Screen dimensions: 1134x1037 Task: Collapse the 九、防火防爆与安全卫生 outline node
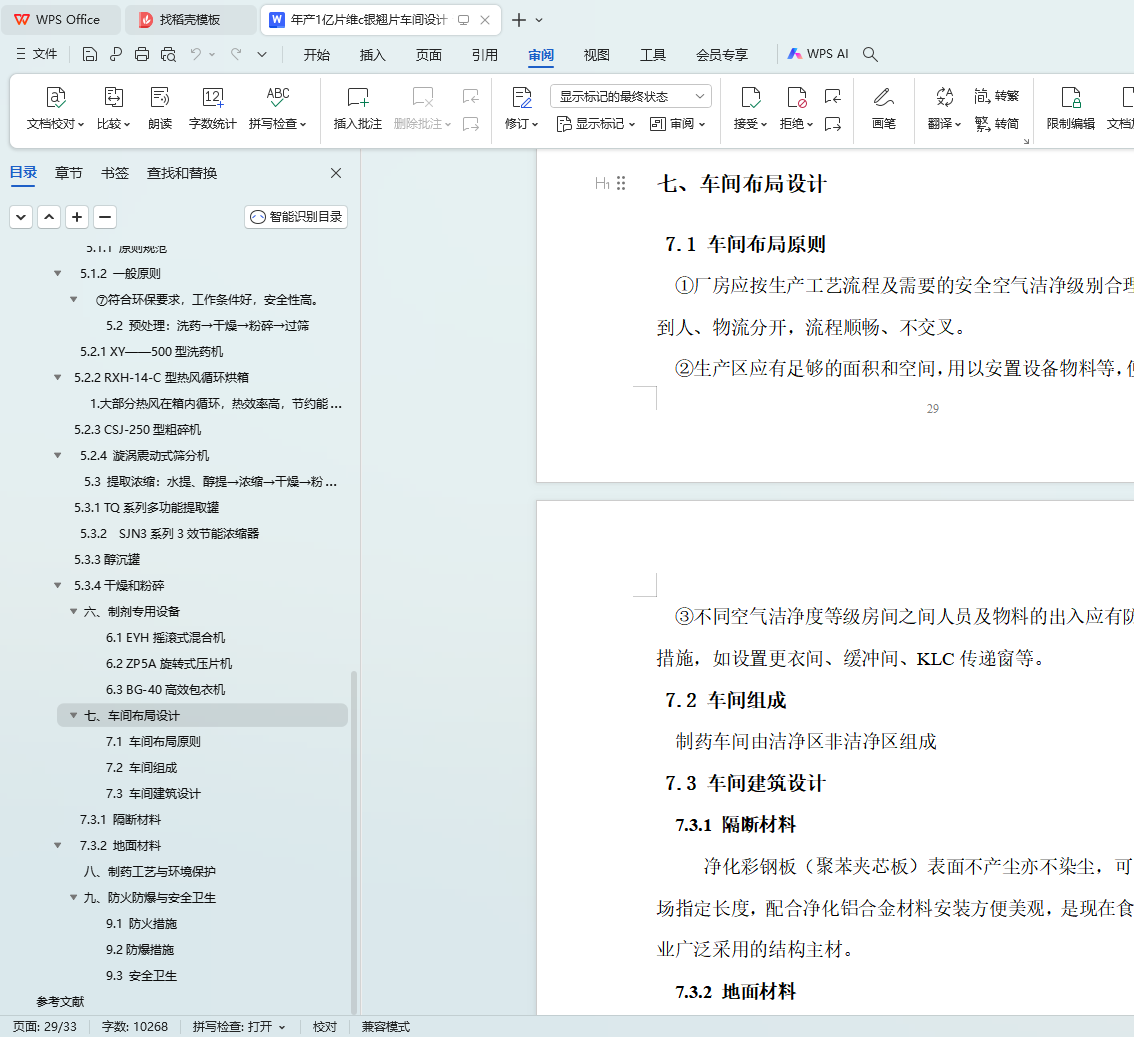73,898
